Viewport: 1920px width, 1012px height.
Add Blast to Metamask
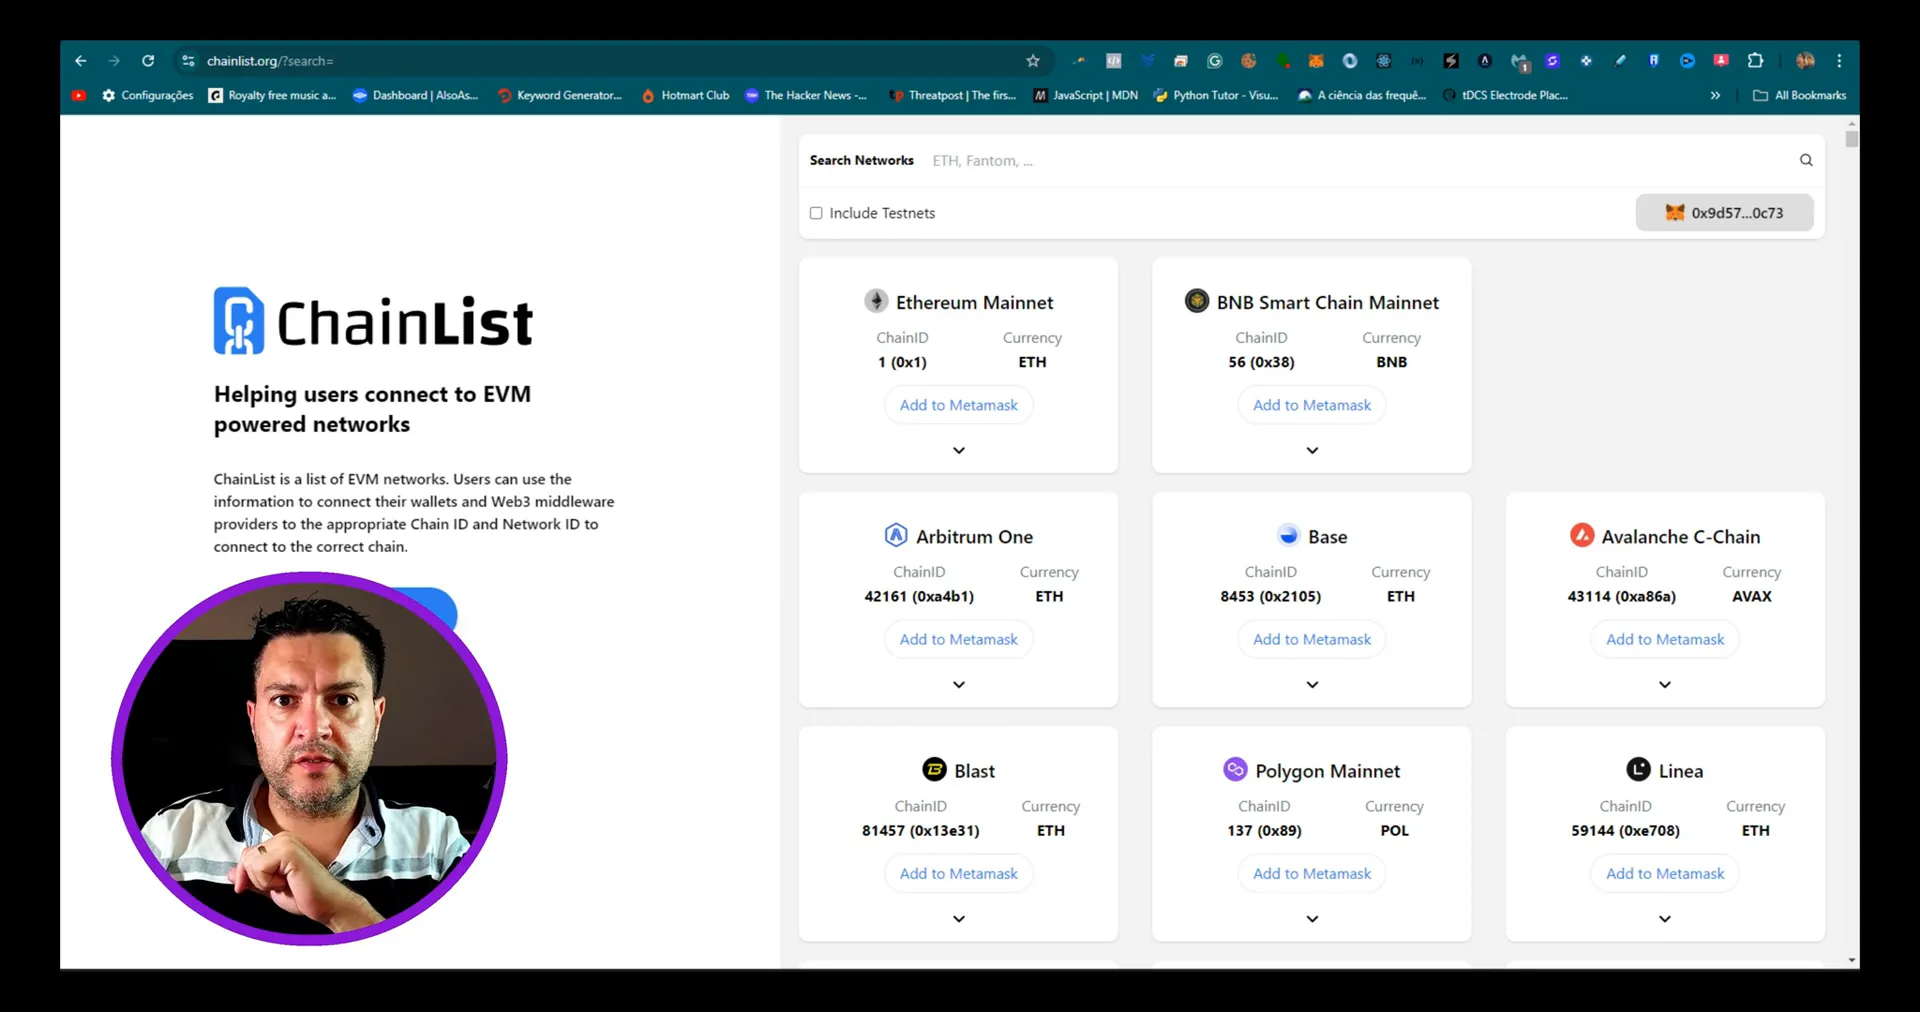(959, 873)
